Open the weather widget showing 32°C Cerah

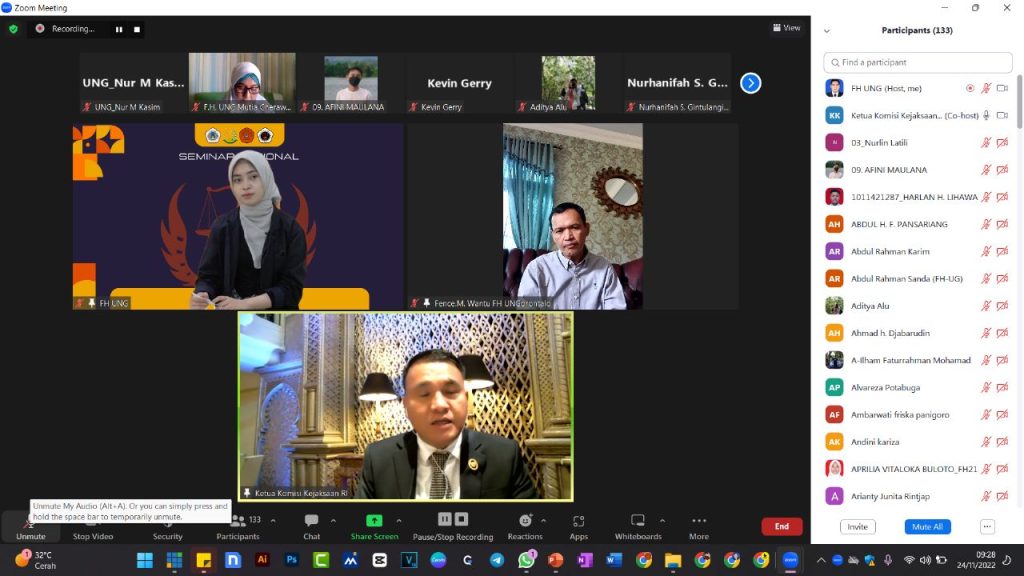(x=35, y=560)
